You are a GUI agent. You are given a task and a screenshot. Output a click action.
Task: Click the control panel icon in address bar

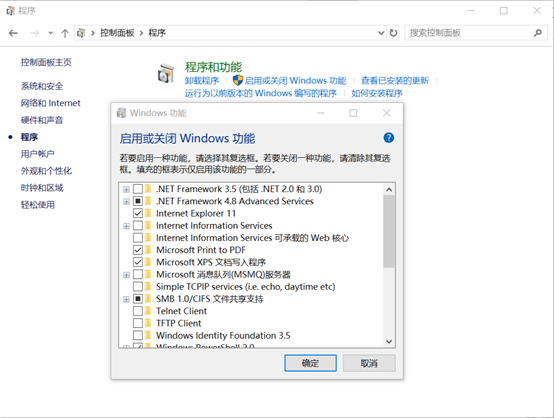pos(81,33)
